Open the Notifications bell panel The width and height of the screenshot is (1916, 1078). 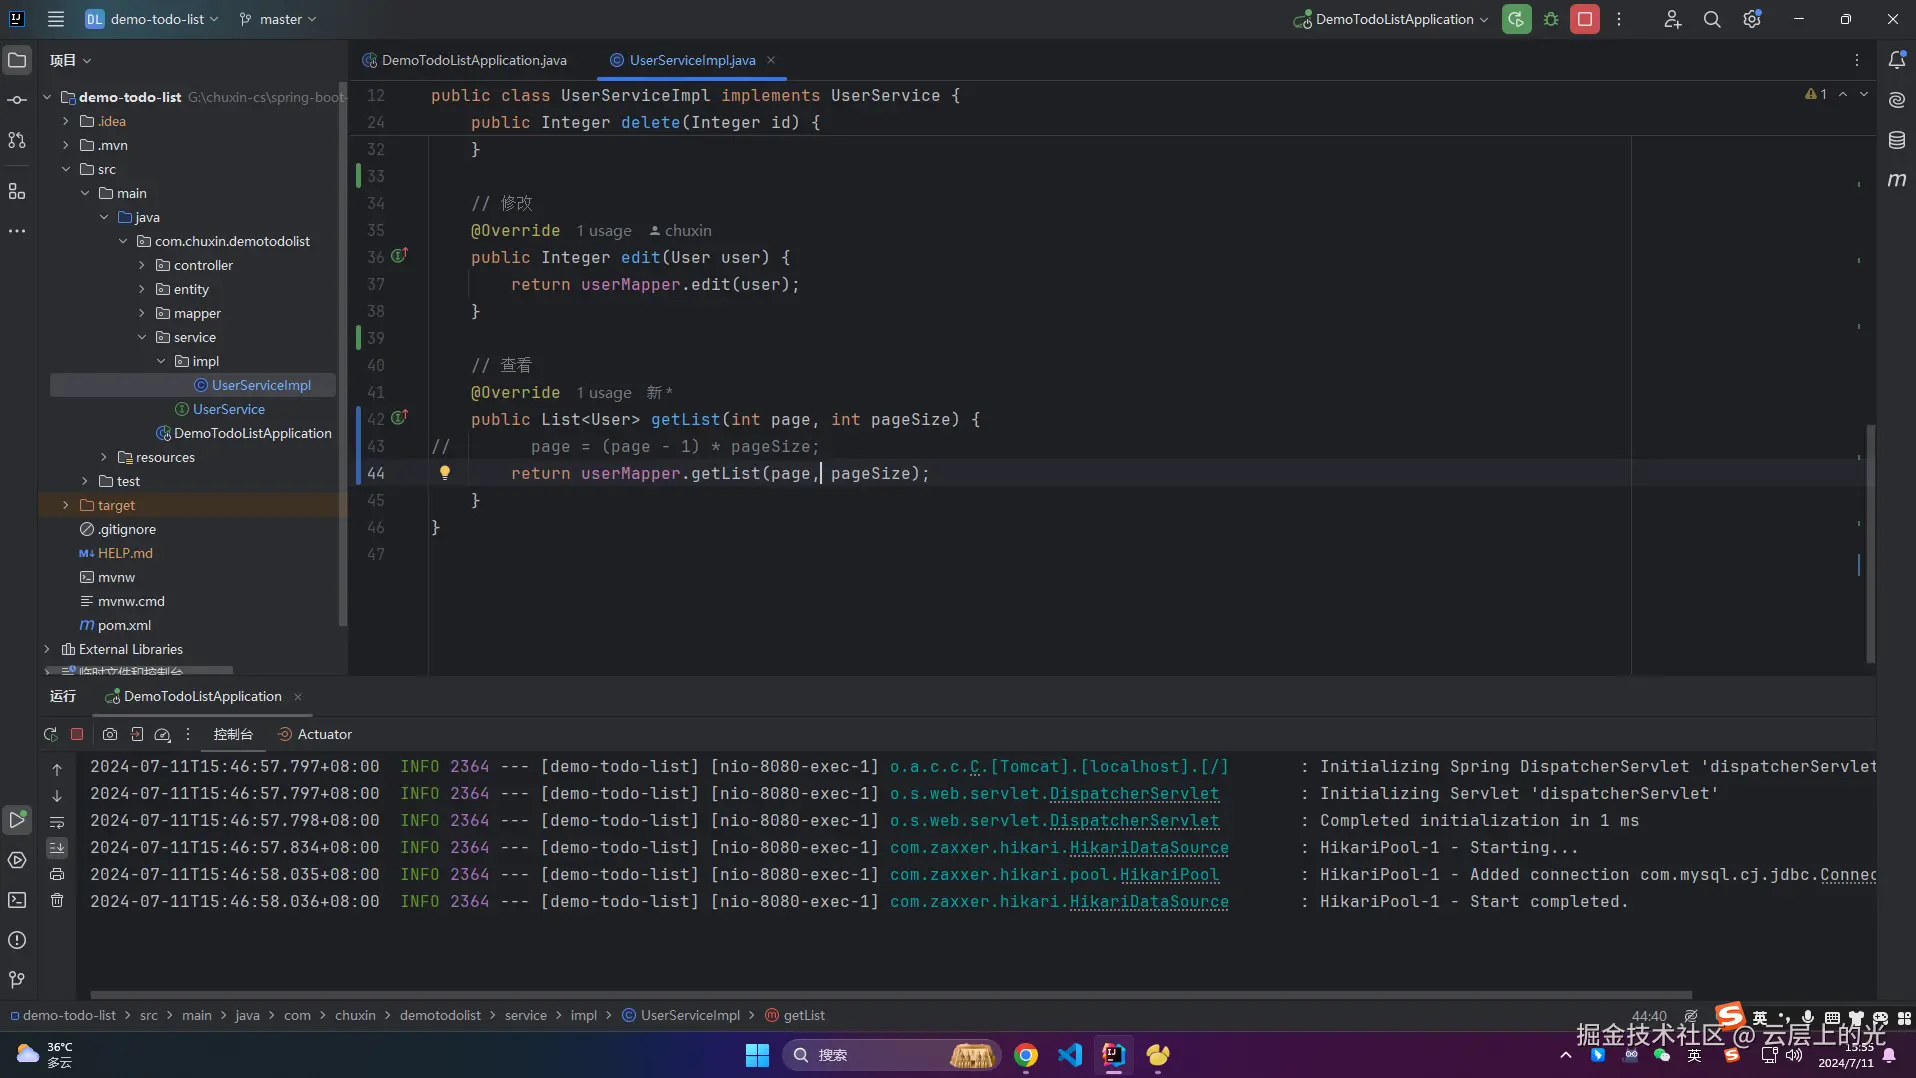coord(1897,60)
